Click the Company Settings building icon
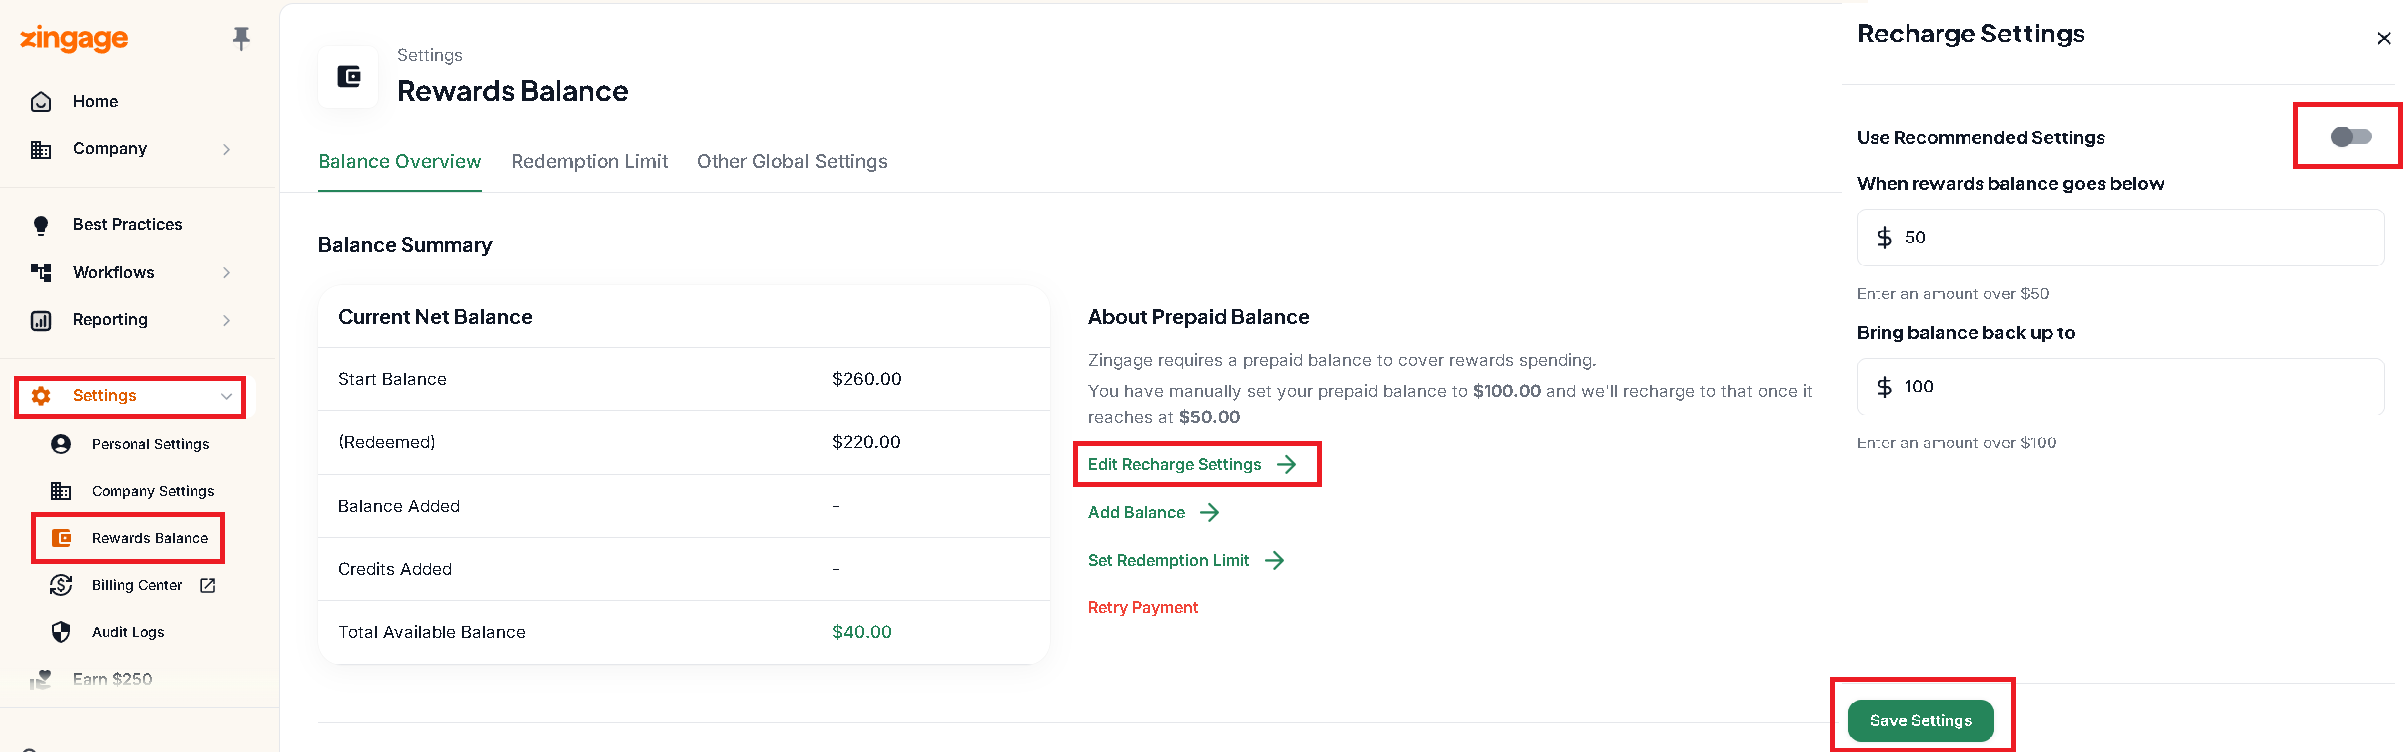 coord(61,491)
